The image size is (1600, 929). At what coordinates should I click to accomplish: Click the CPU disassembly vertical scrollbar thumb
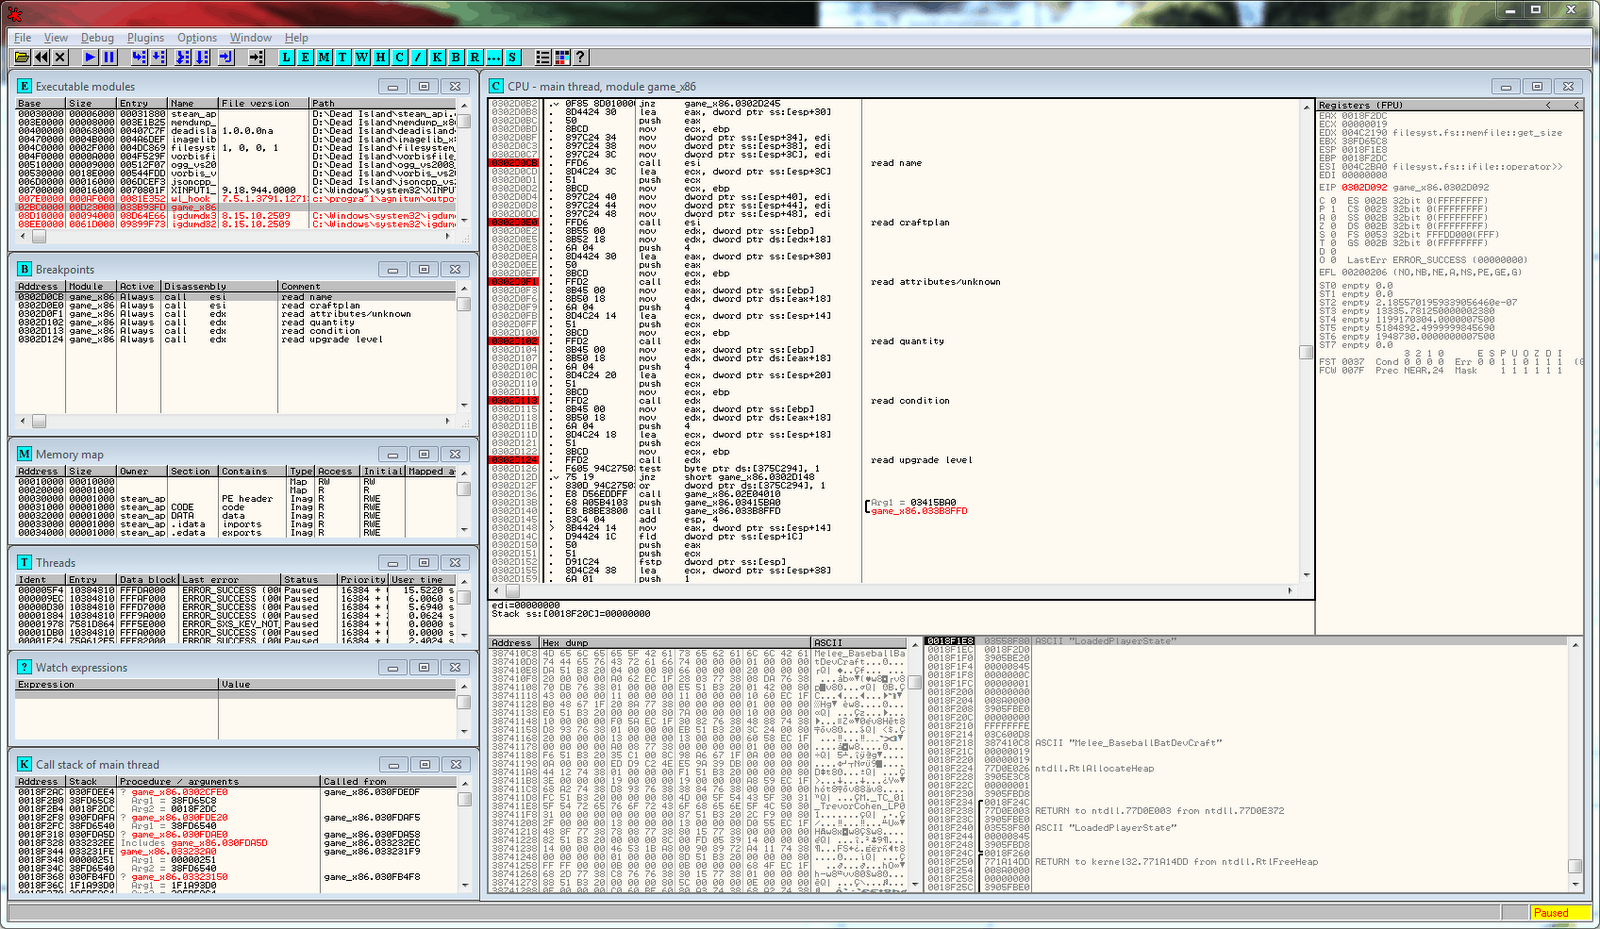point(1306,352)
